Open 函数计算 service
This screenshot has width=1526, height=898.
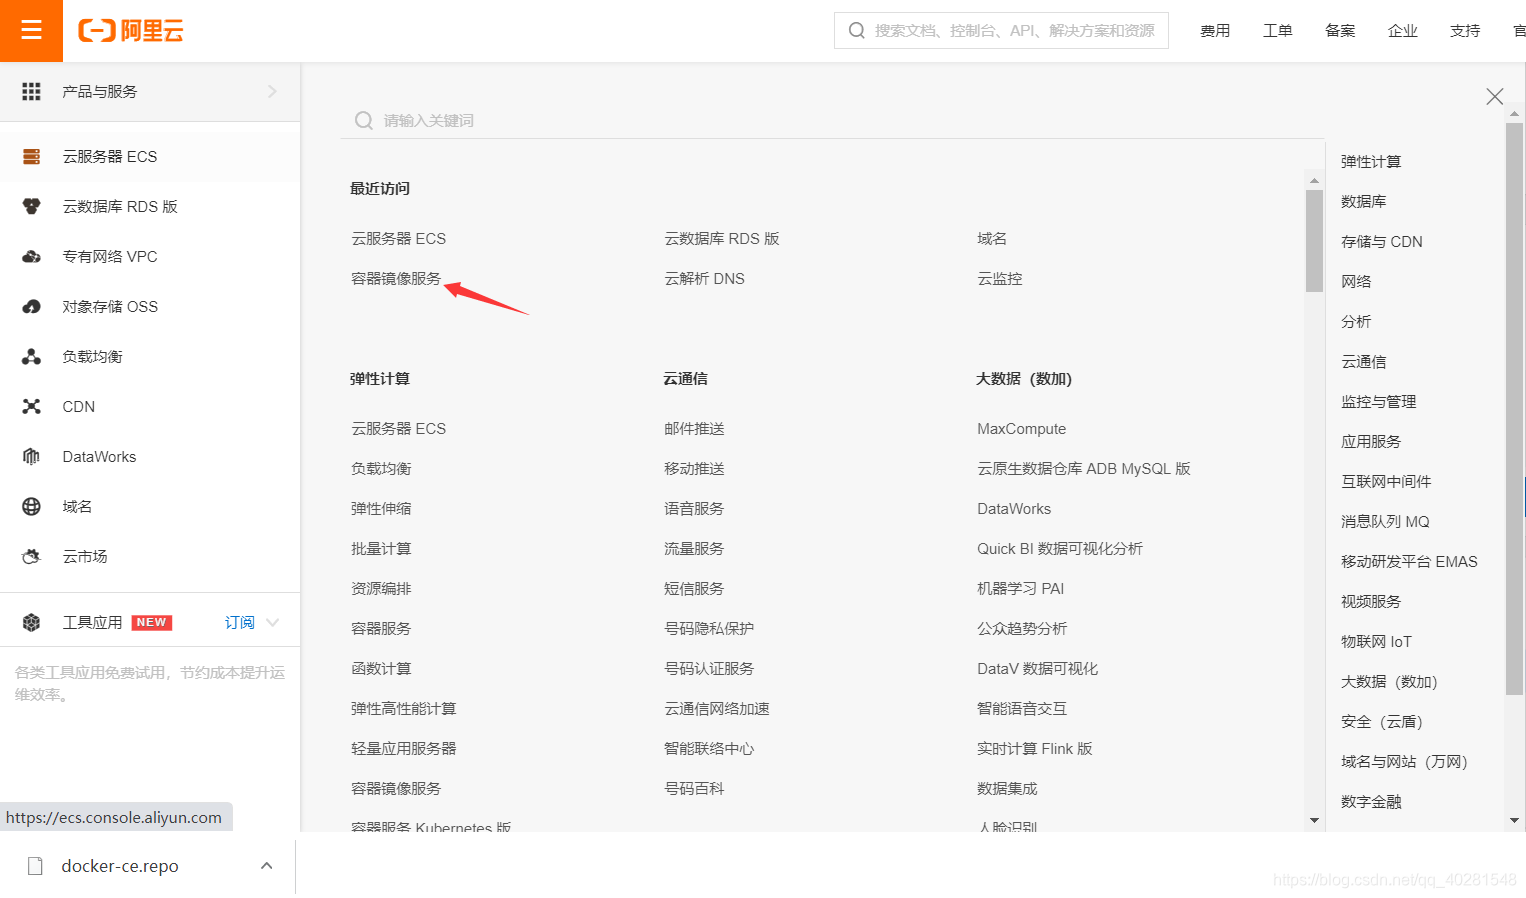(381, 668)
